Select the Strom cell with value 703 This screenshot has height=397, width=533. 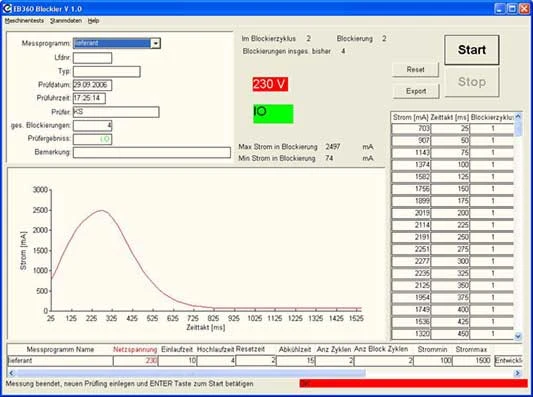[x=411, y=128]
